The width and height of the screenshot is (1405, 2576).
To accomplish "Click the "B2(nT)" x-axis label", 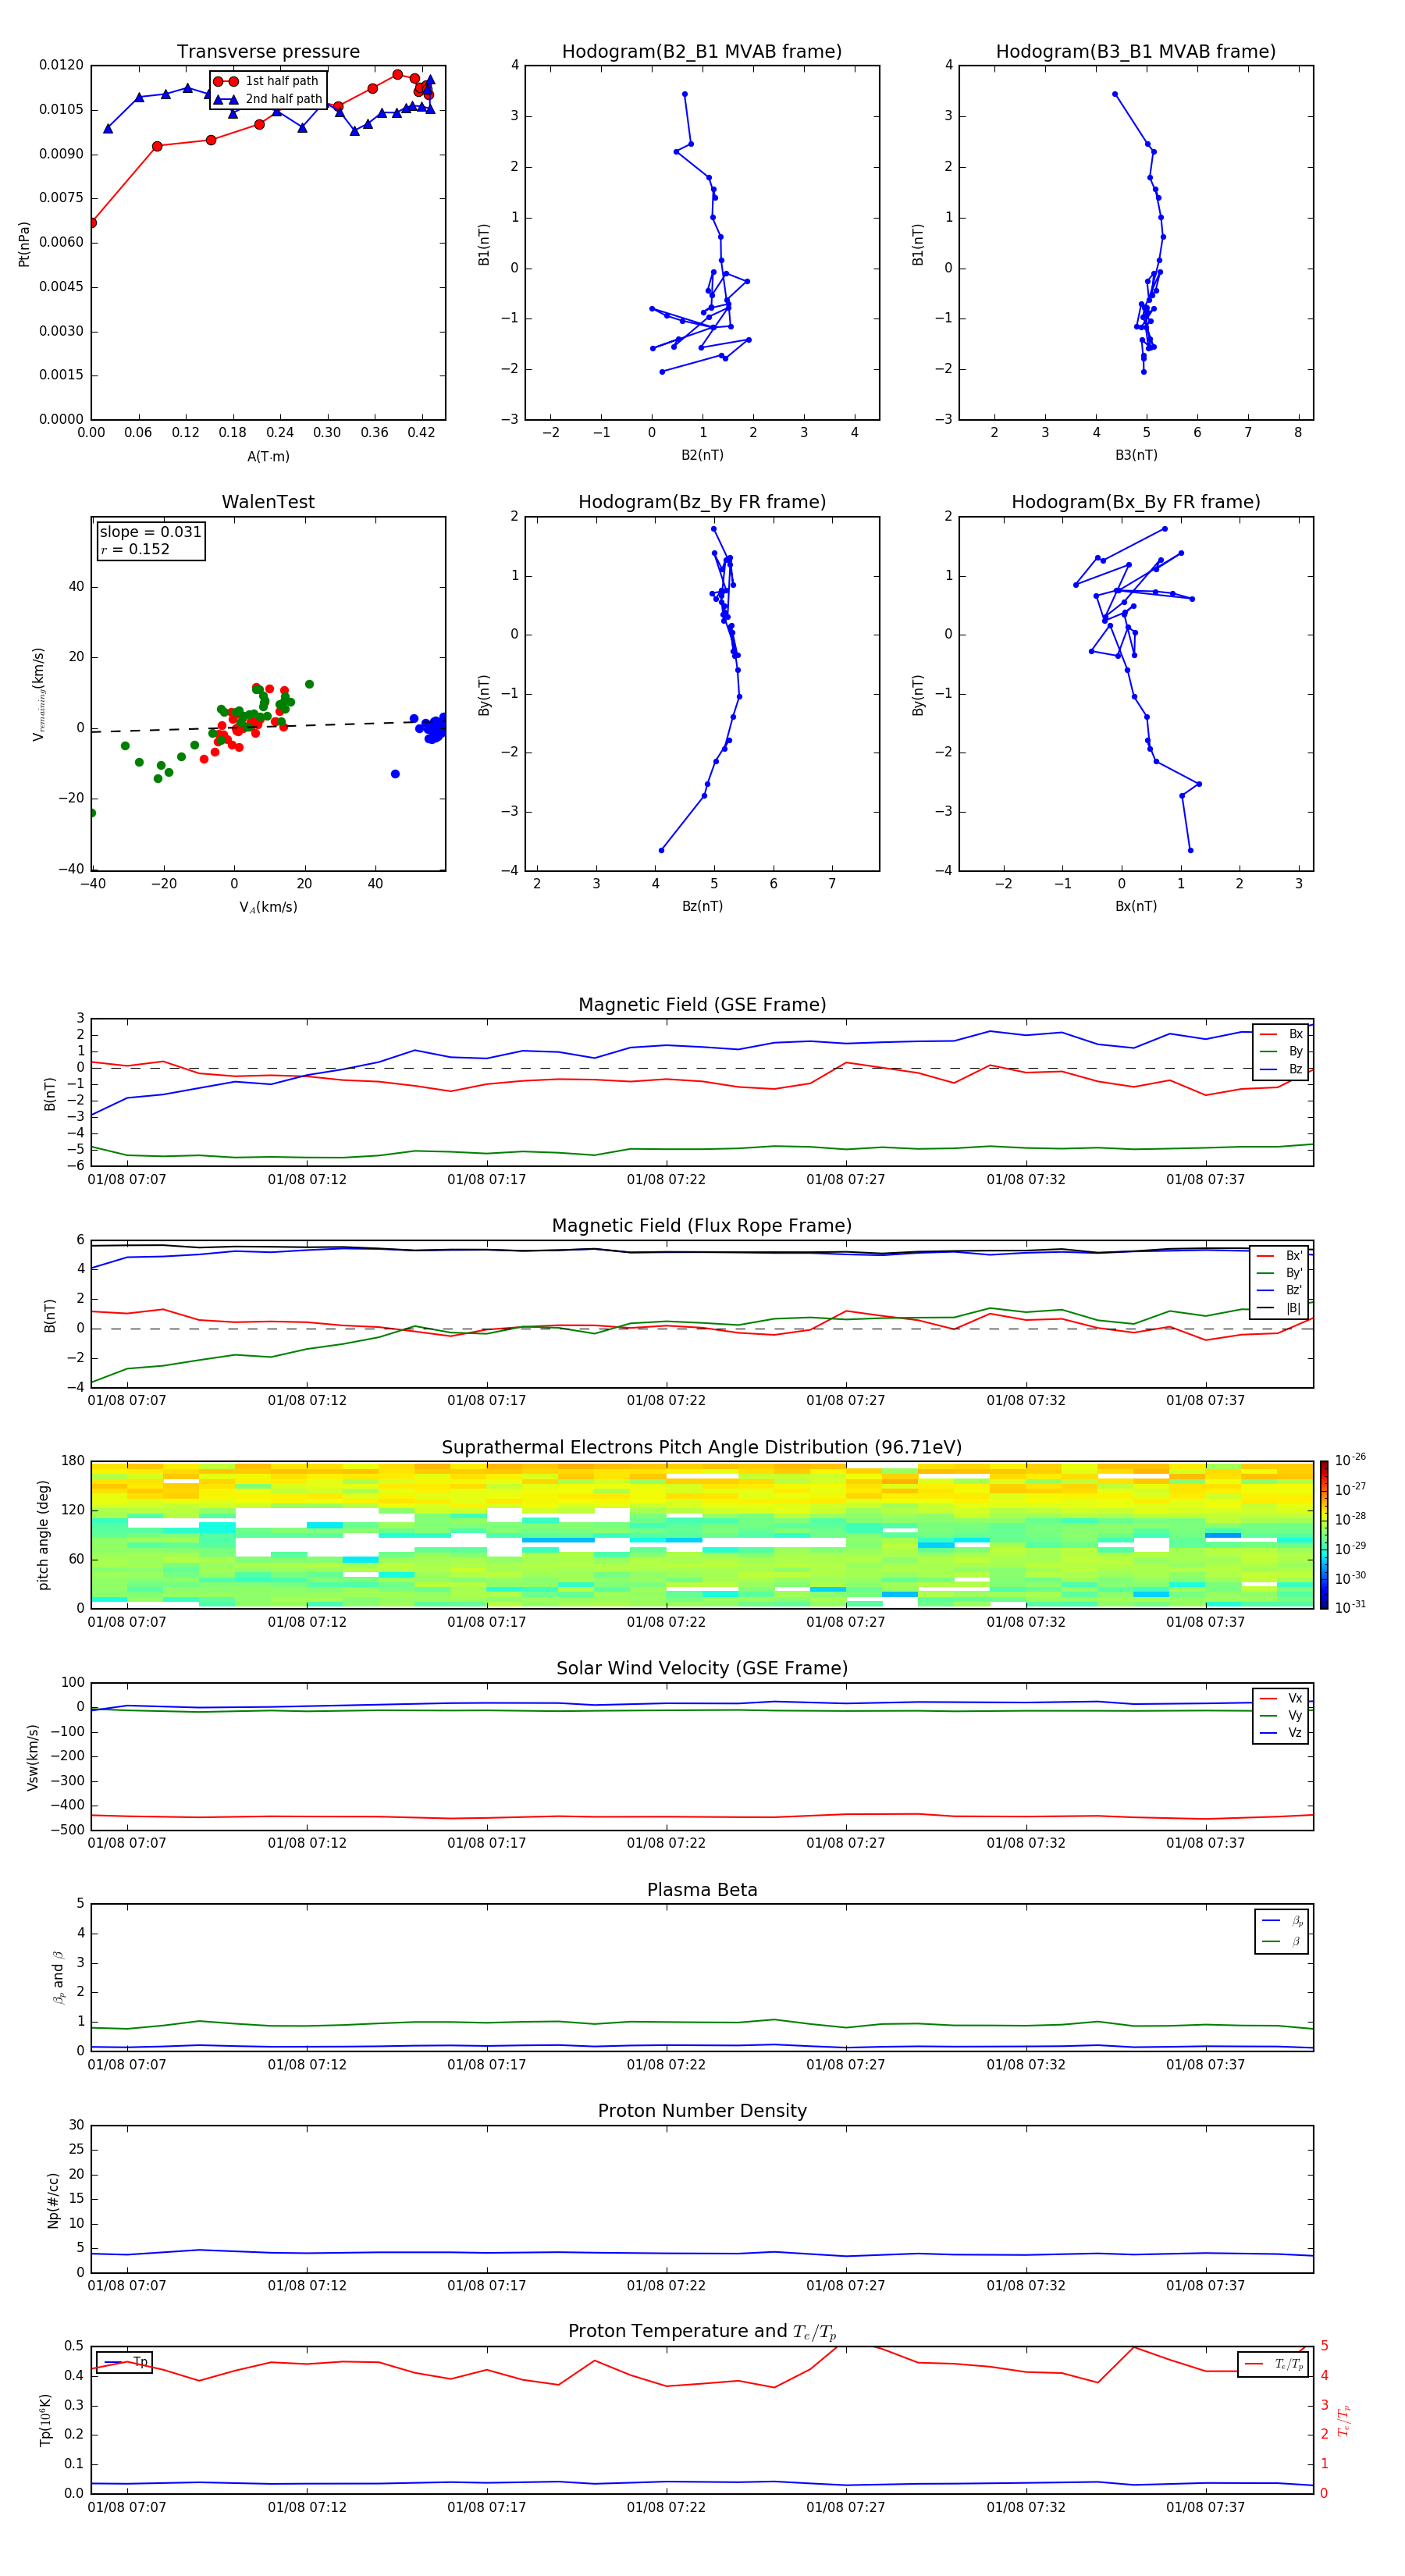I will coord(702,456).
